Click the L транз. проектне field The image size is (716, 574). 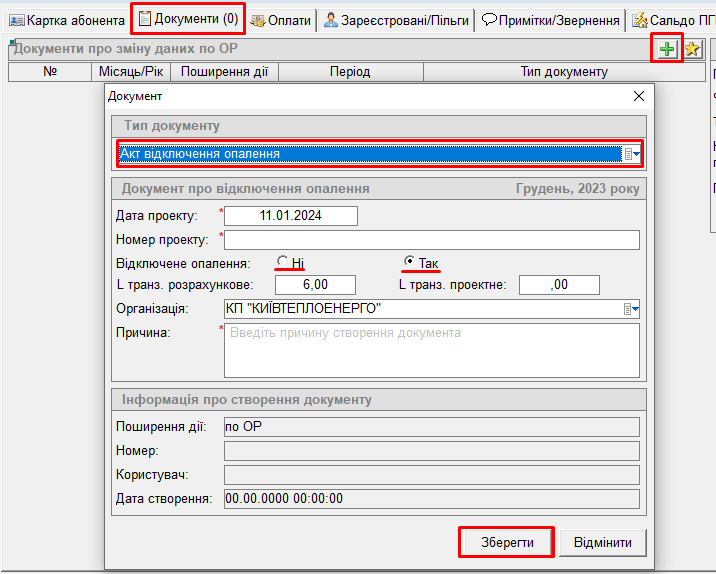[559, 285]
